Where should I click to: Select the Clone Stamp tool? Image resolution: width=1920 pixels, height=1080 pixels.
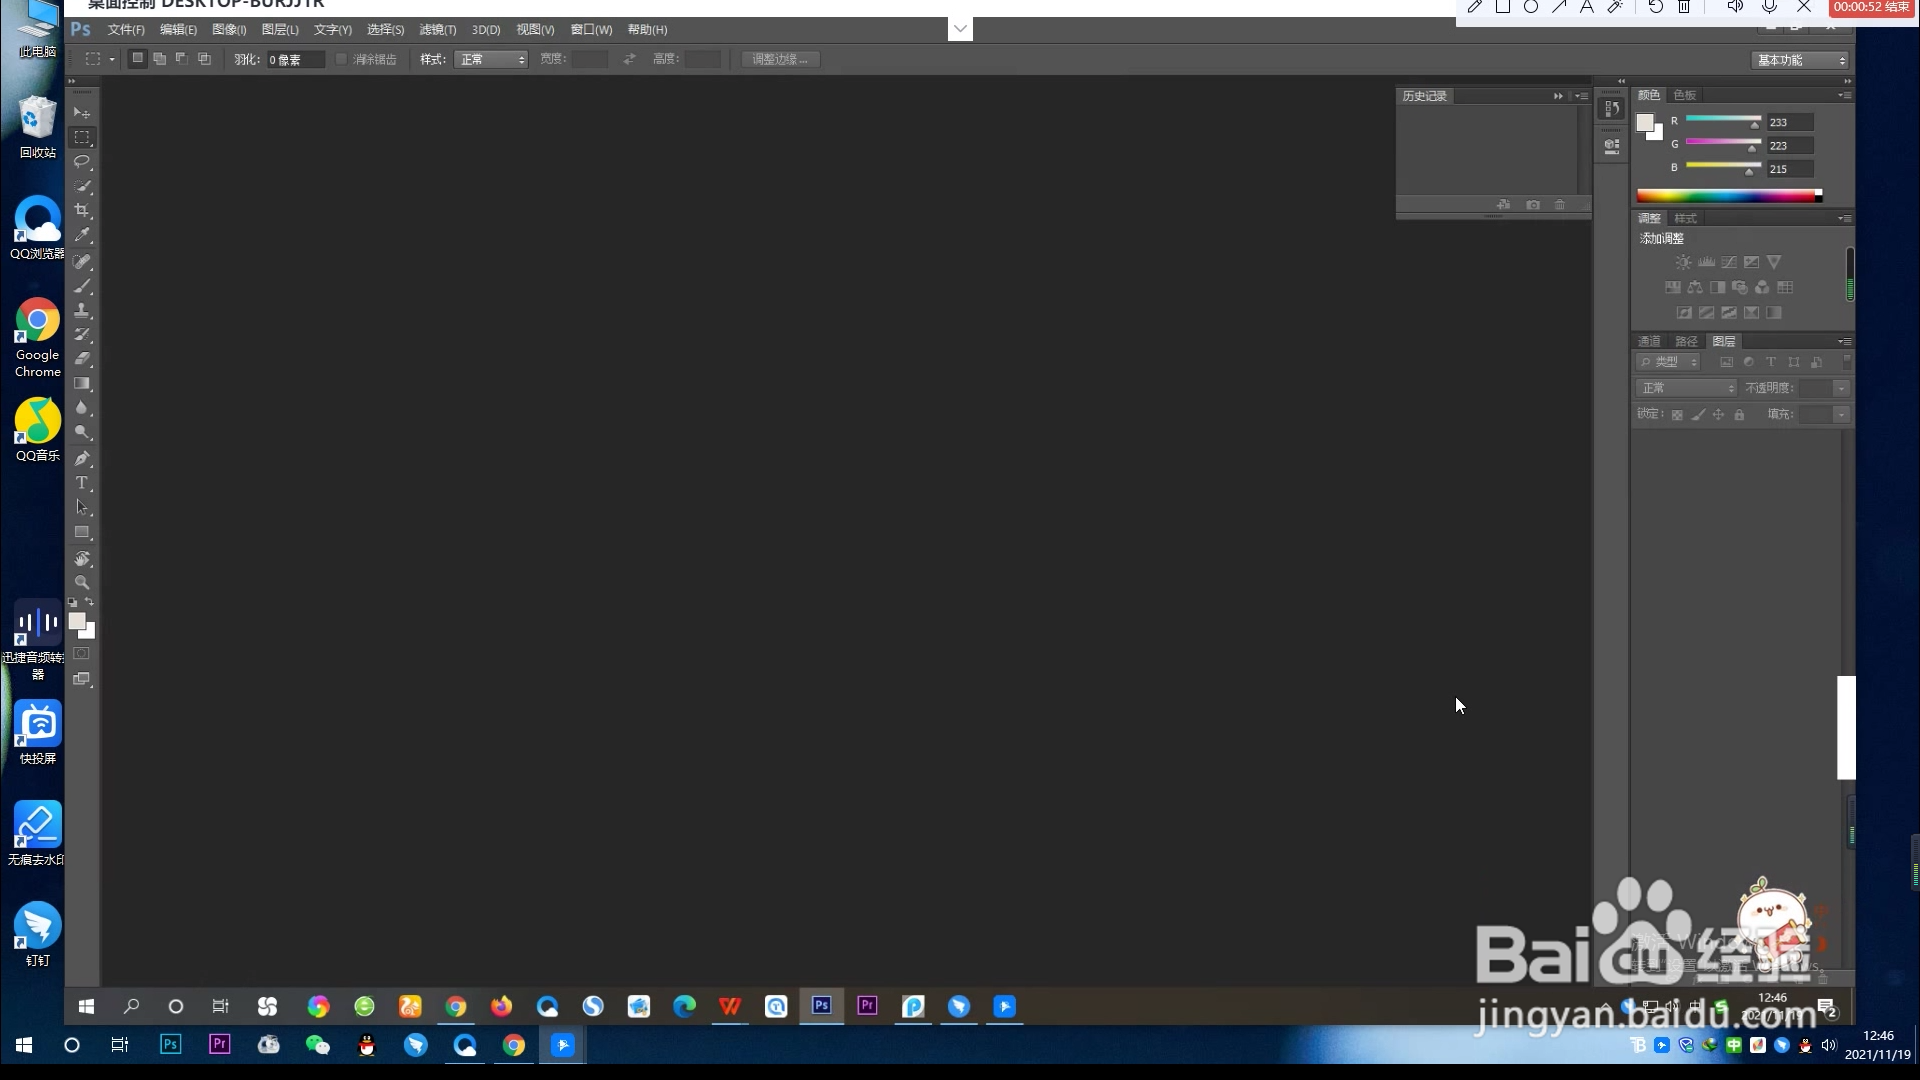tap(82, 310)
